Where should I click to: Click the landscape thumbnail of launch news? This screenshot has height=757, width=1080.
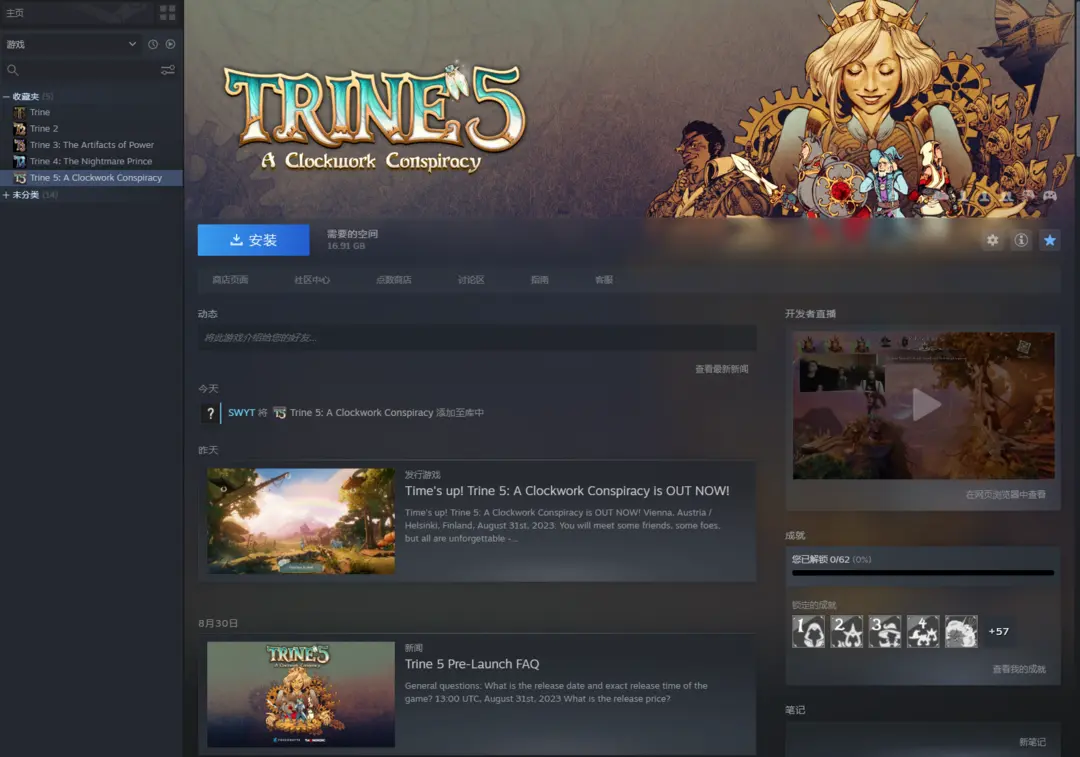pos(301,521)
